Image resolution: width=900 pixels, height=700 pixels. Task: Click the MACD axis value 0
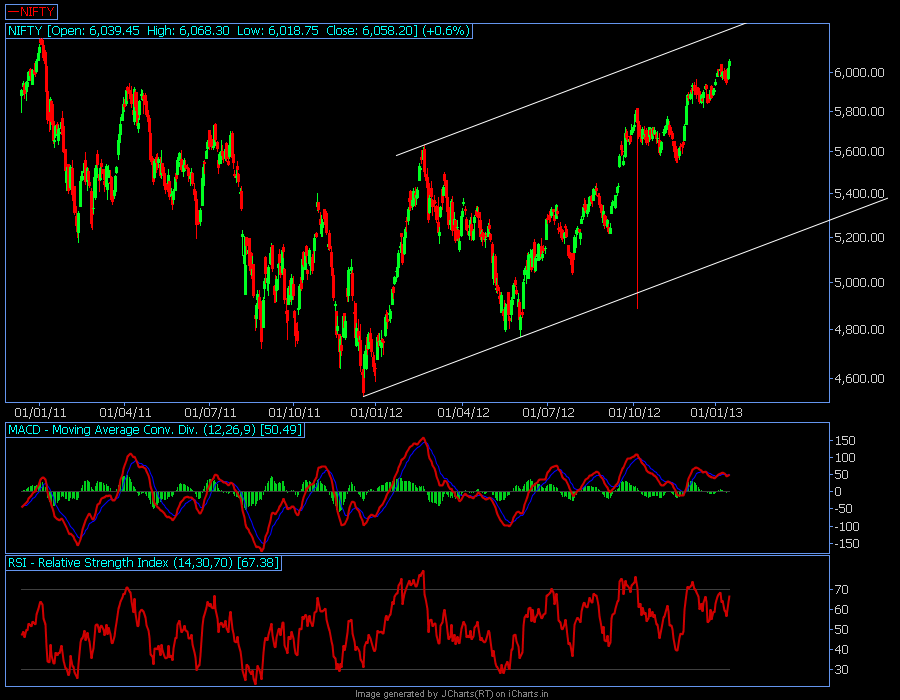point(838,492)
